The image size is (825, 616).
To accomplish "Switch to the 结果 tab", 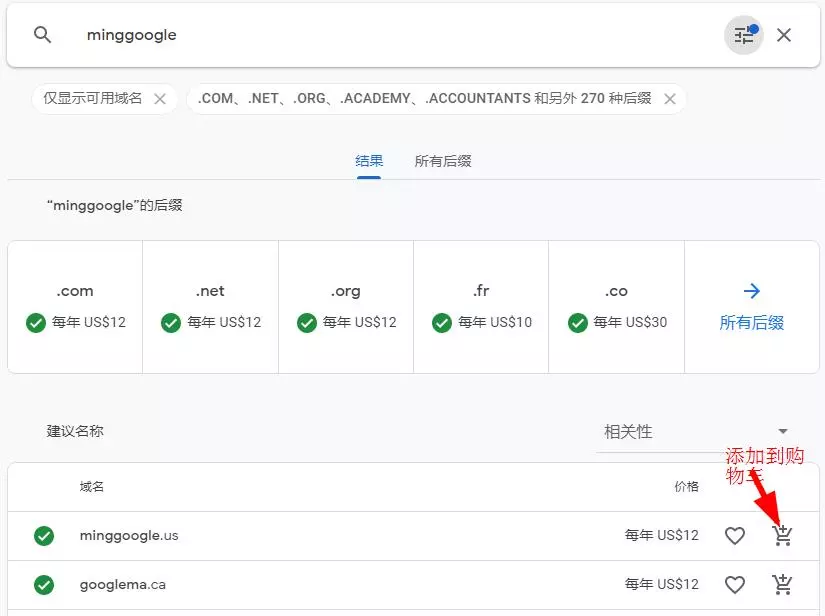I will tap(369, 161).
